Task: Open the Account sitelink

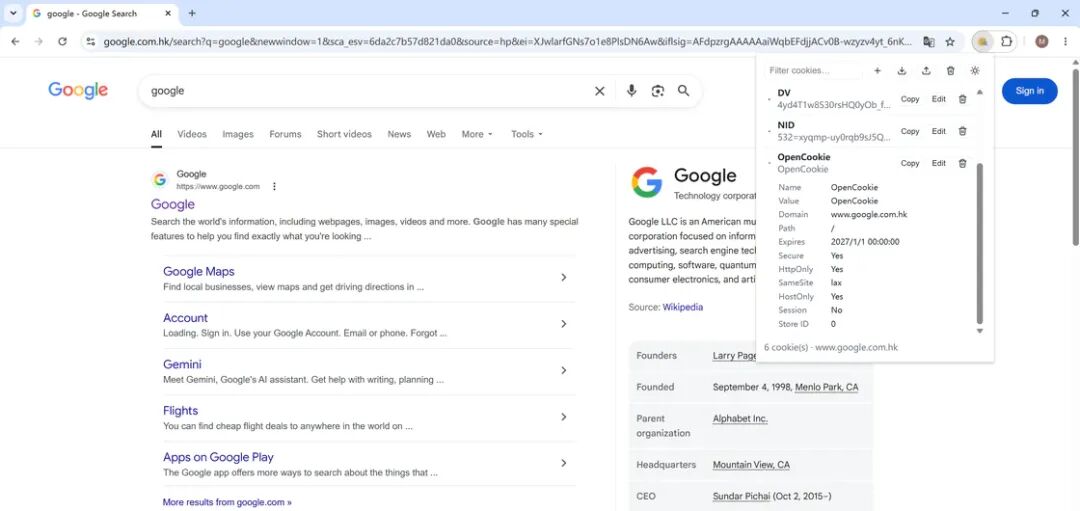Action: (185, 318)
